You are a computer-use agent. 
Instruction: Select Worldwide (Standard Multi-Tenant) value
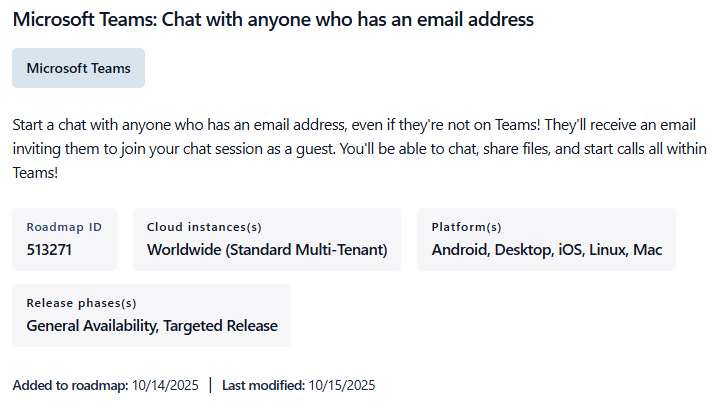[267, 250]
